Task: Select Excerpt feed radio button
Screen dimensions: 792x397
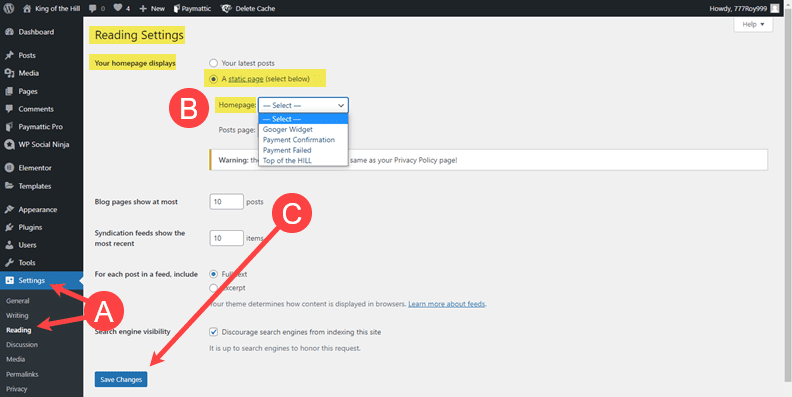Action: [x=214, y=288]
